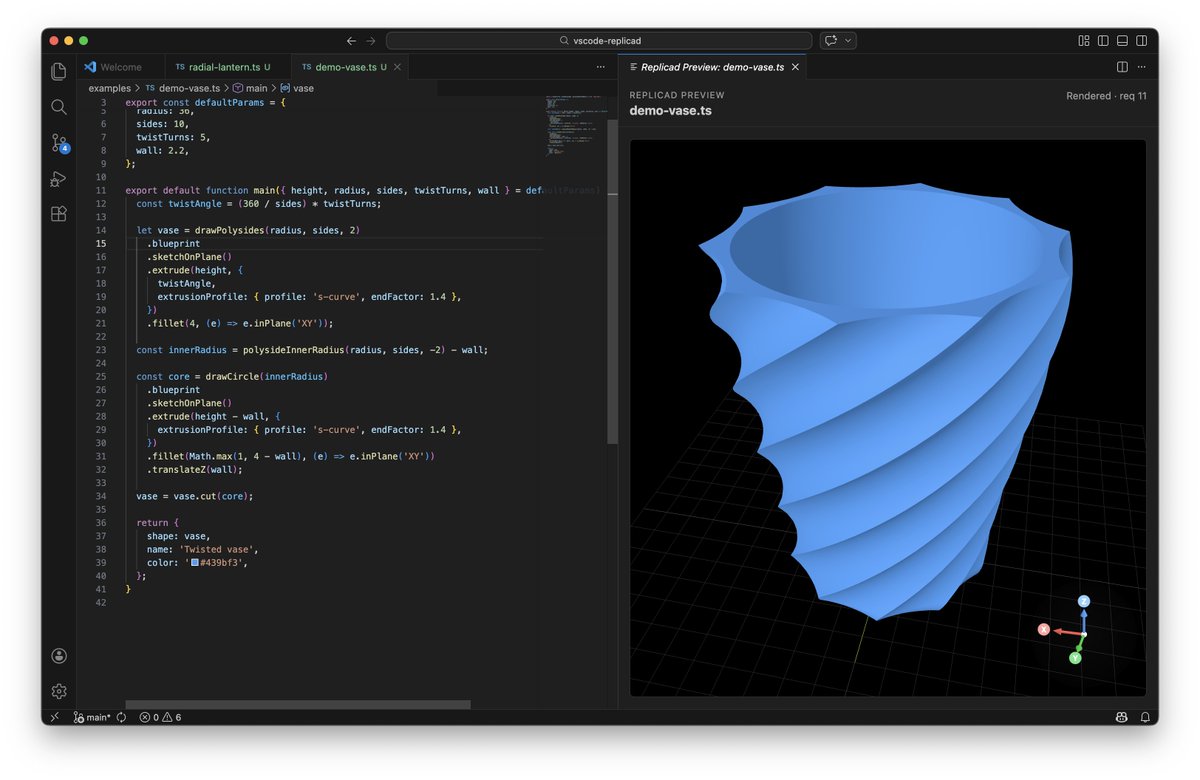Toggle the bottom panel visibility
The image size is (1200, 780).
coord(1122,41)
